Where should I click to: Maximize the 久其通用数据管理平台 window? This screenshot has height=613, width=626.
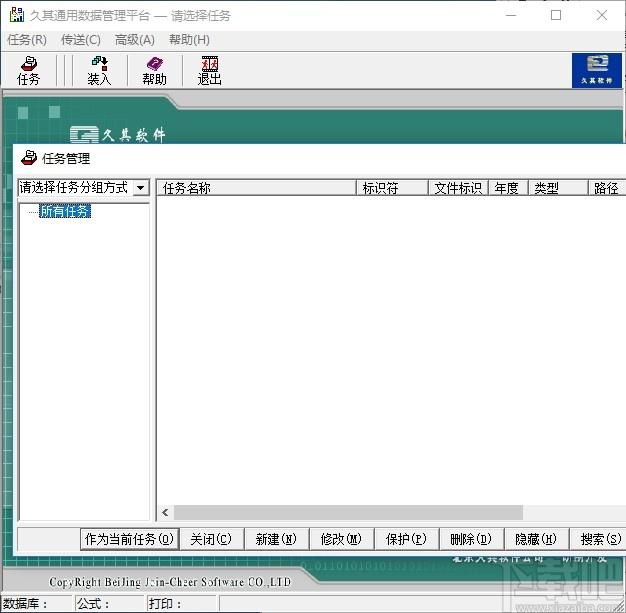pos(556,15)
